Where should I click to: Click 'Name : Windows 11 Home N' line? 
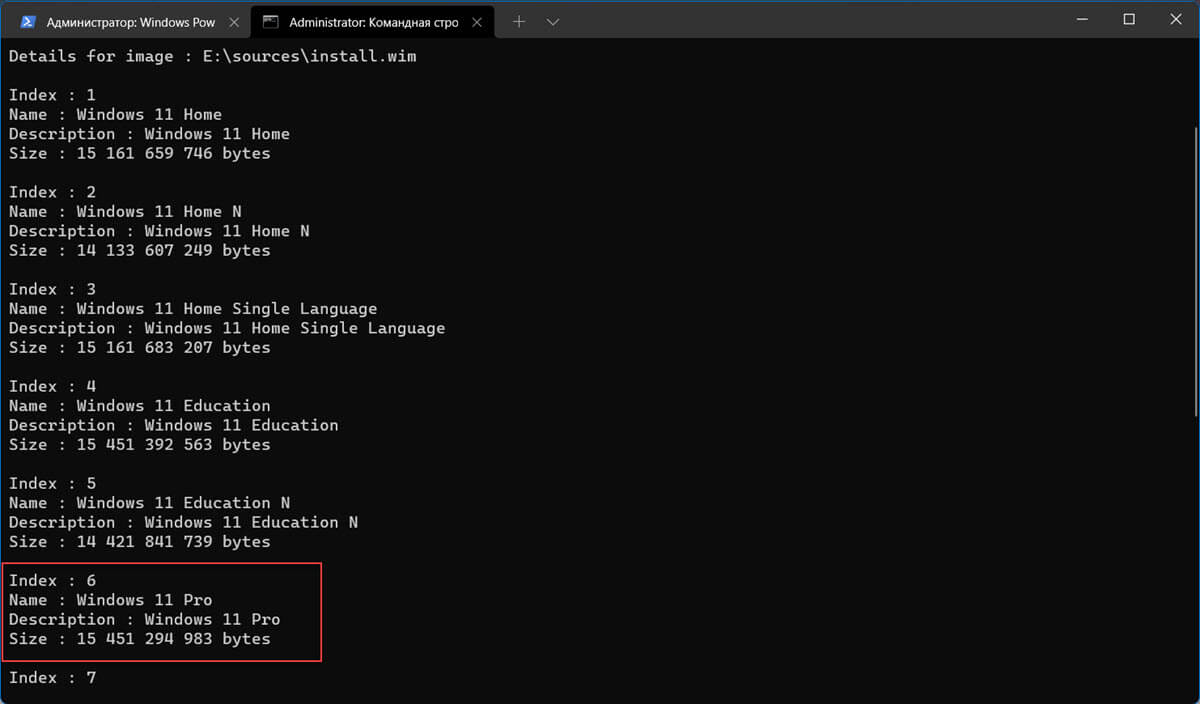[x=125, y=211]
